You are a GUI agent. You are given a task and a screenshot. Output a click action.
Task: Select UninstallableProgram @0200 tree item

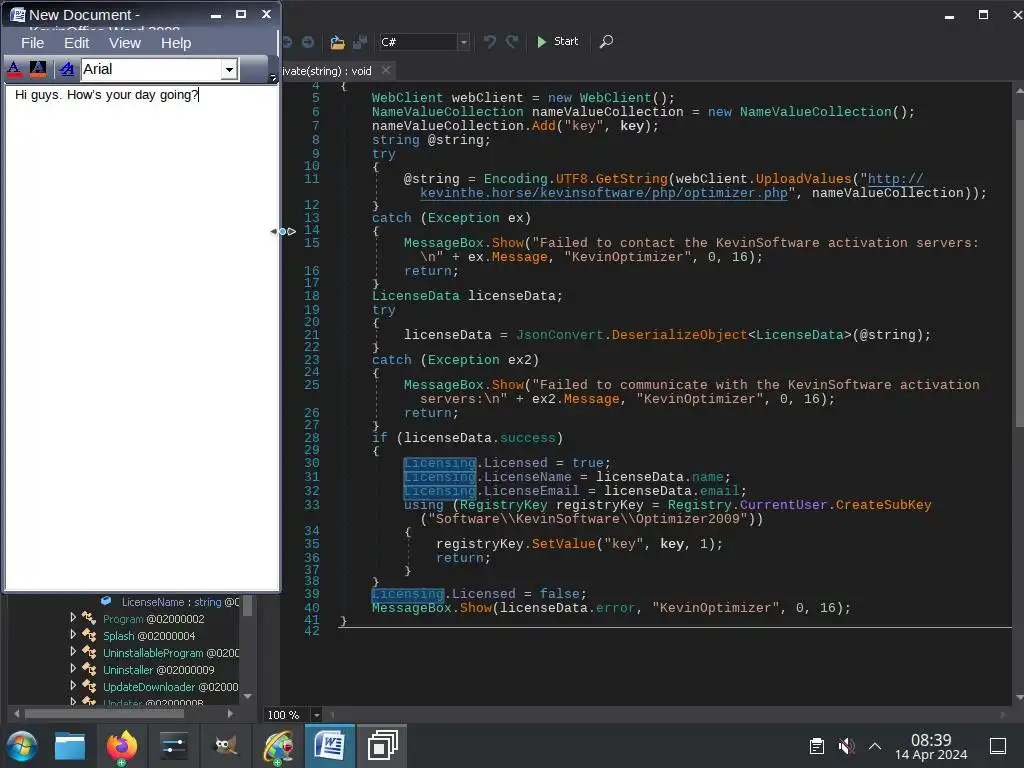171,653
